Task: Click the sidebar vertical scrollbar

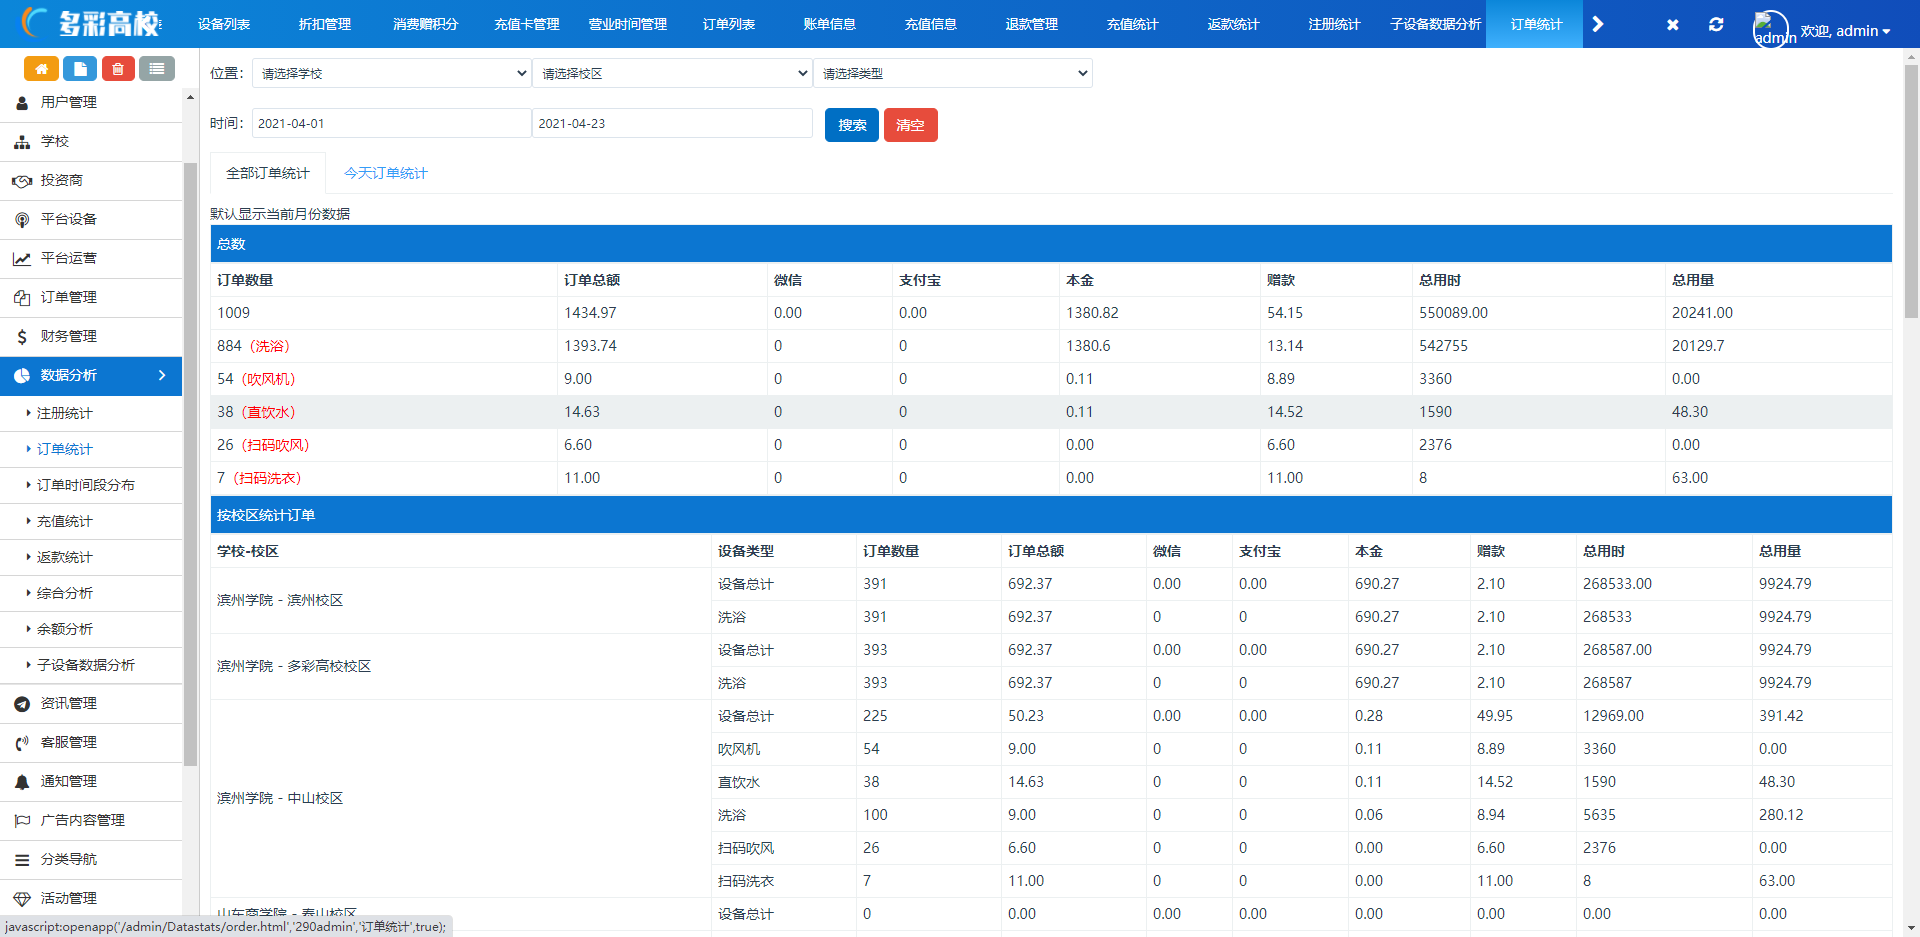Action: point(190,463)
